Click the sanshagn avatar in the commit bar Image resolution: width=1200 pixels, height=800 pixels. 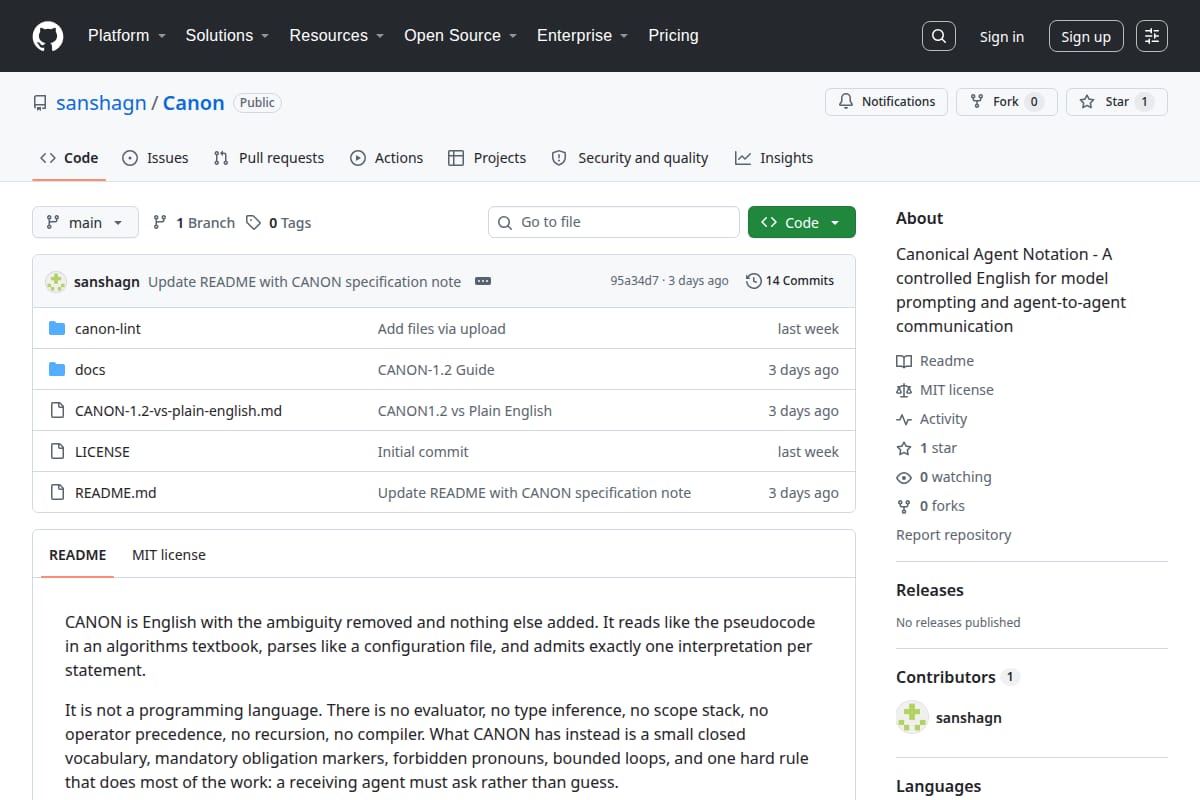56,282
